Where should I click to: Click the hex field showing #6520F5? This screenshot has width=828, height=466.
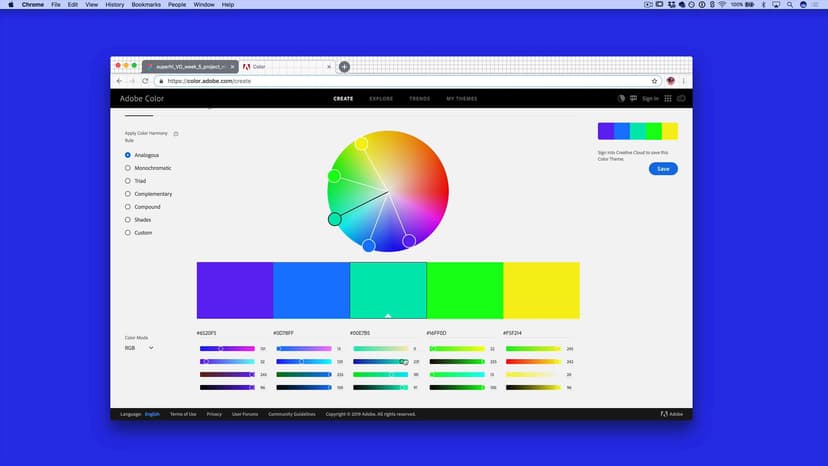pos(210,333)
